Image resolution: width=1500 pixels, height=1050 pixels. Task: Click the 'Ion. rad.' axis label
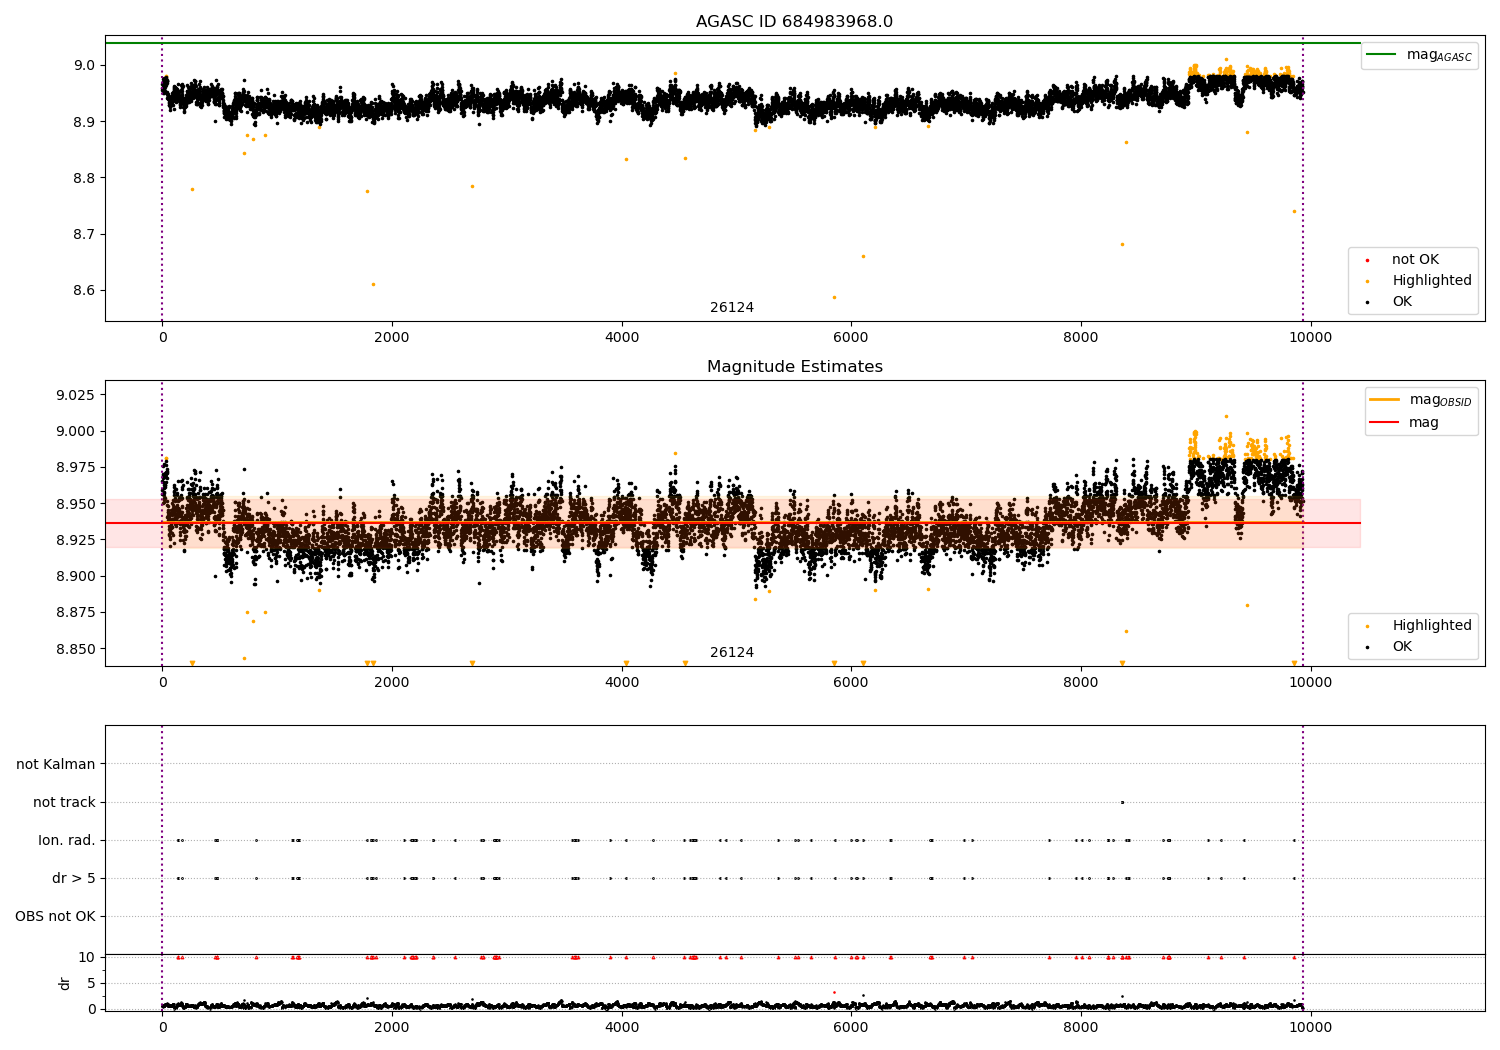[67, 841]
